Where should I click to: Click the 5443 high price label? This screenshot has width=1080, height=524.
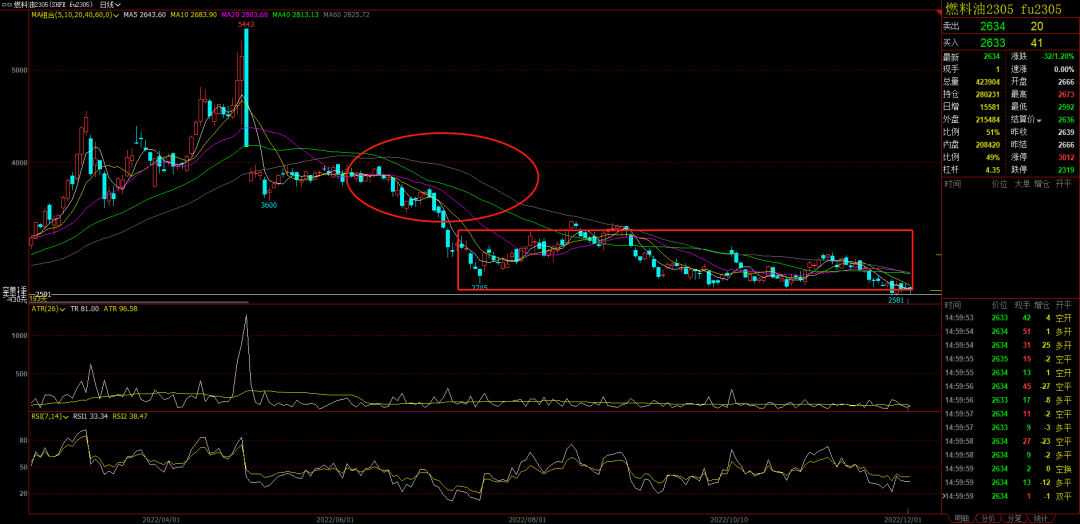click(245, 24)
